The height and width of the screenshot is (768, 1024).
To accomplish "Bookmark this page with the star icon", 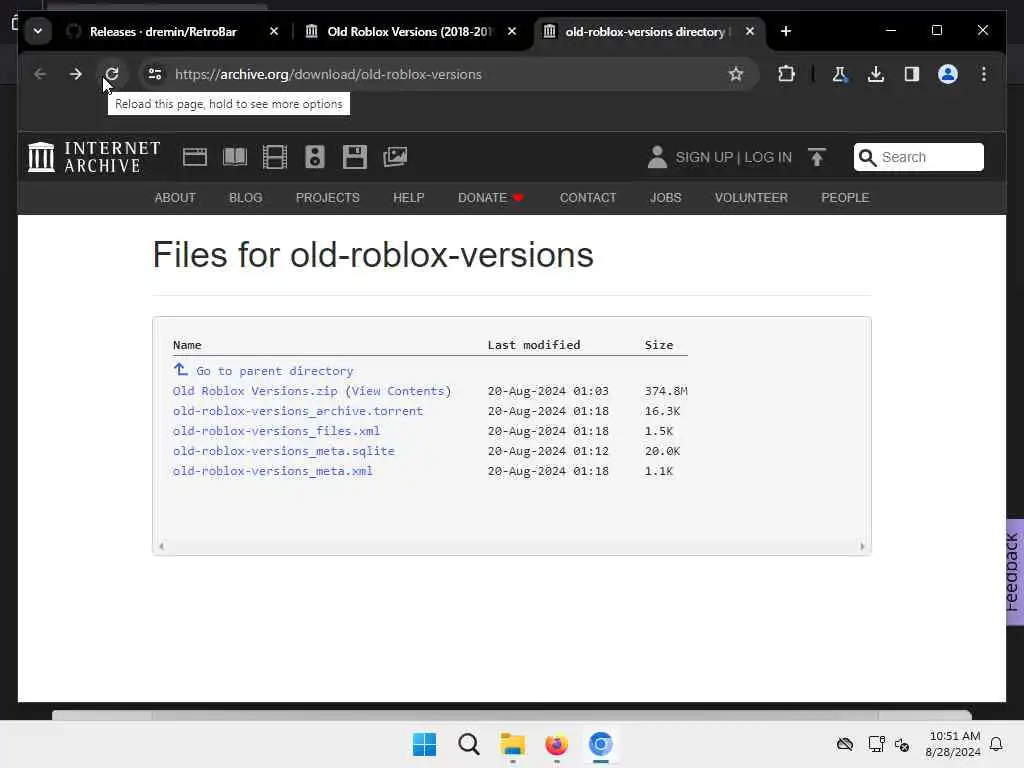I will 736,74.
